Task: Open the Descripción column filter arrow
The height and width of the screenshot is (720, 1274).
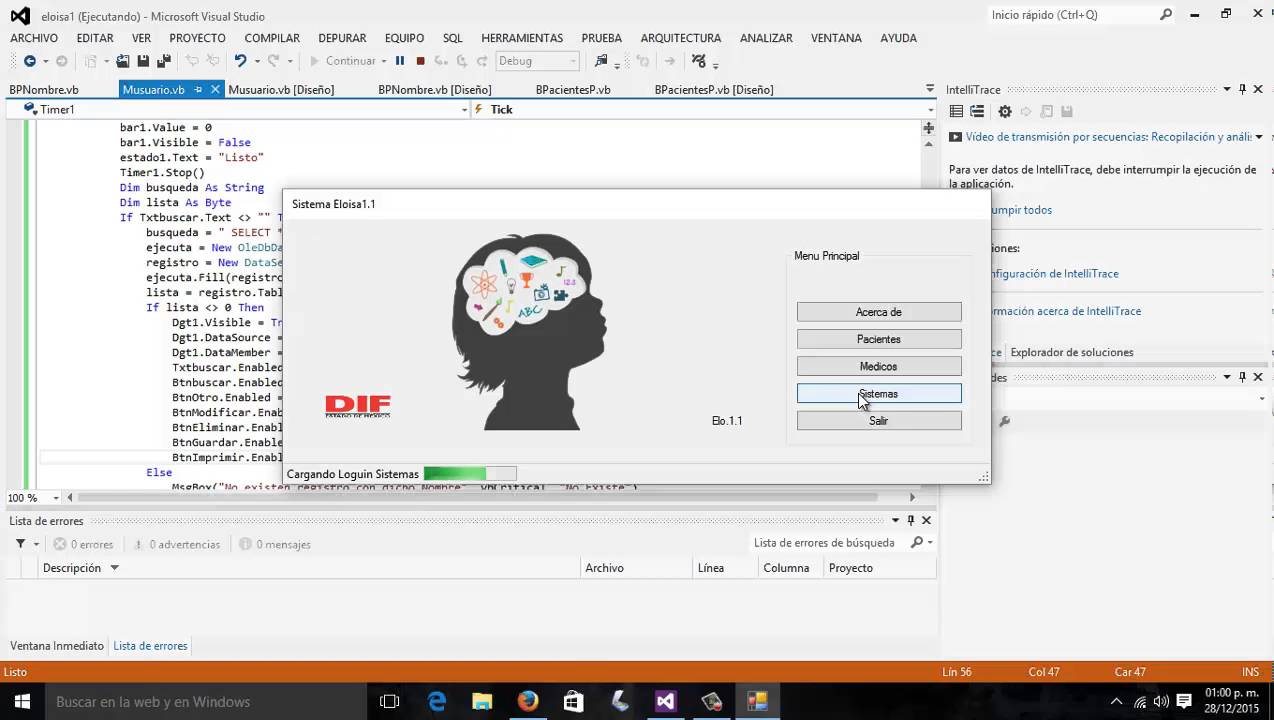Action: pyautogui.click(x=114, y=568)
